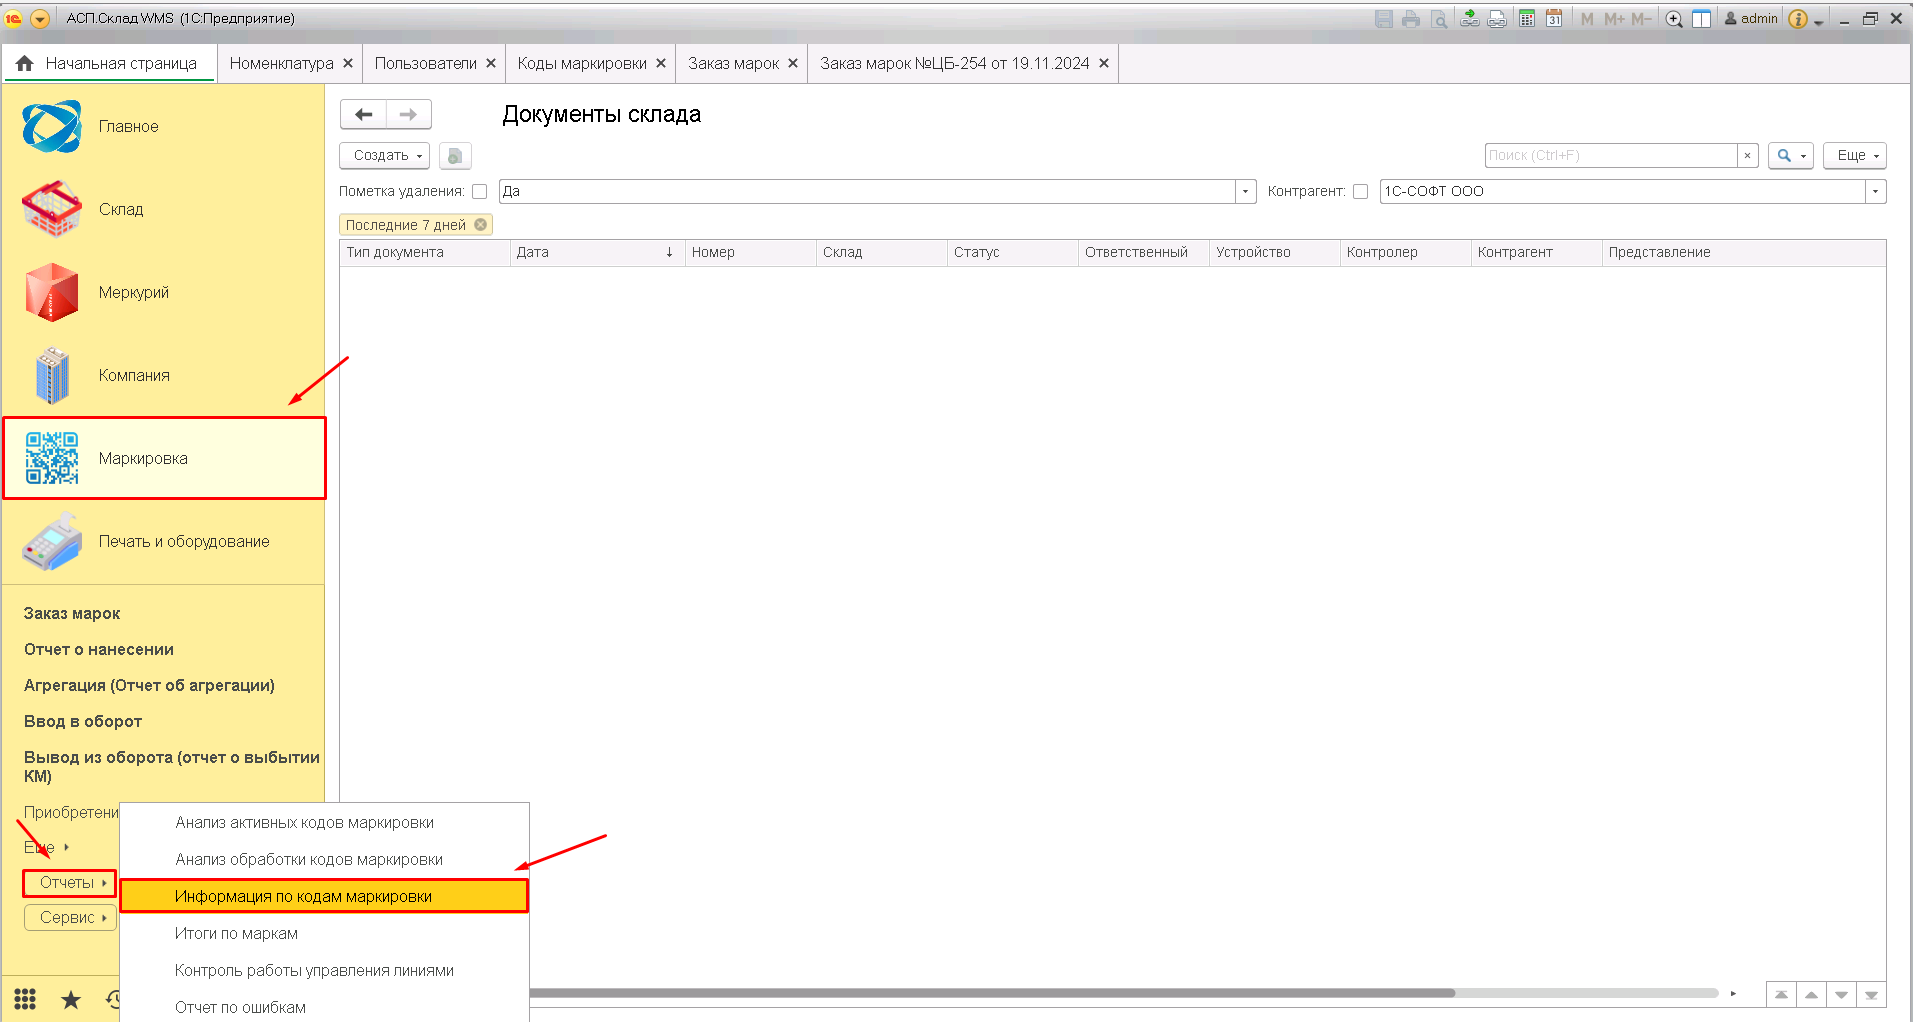Toggle the Пометка удаления checkbox
1913x1022 pixels.
(x=480, y=191)
